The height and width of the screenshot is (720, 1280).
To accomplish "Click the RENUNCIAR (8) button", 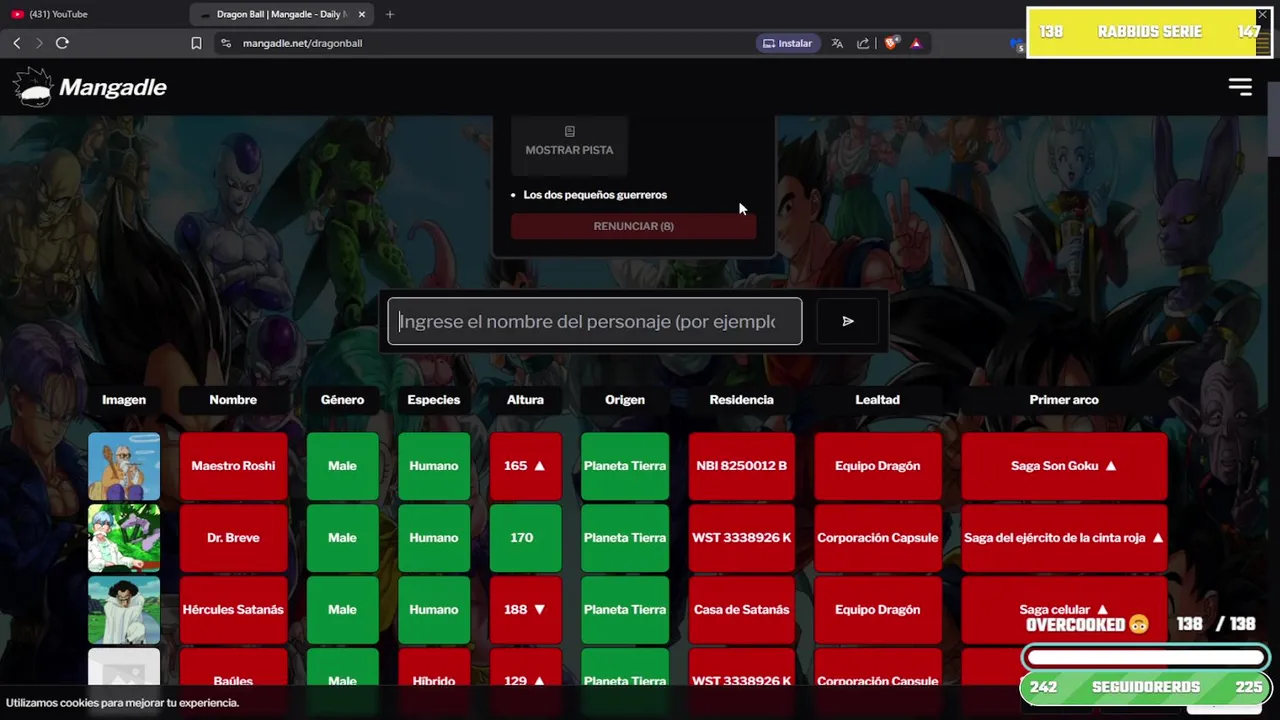I will pos(633,226).
